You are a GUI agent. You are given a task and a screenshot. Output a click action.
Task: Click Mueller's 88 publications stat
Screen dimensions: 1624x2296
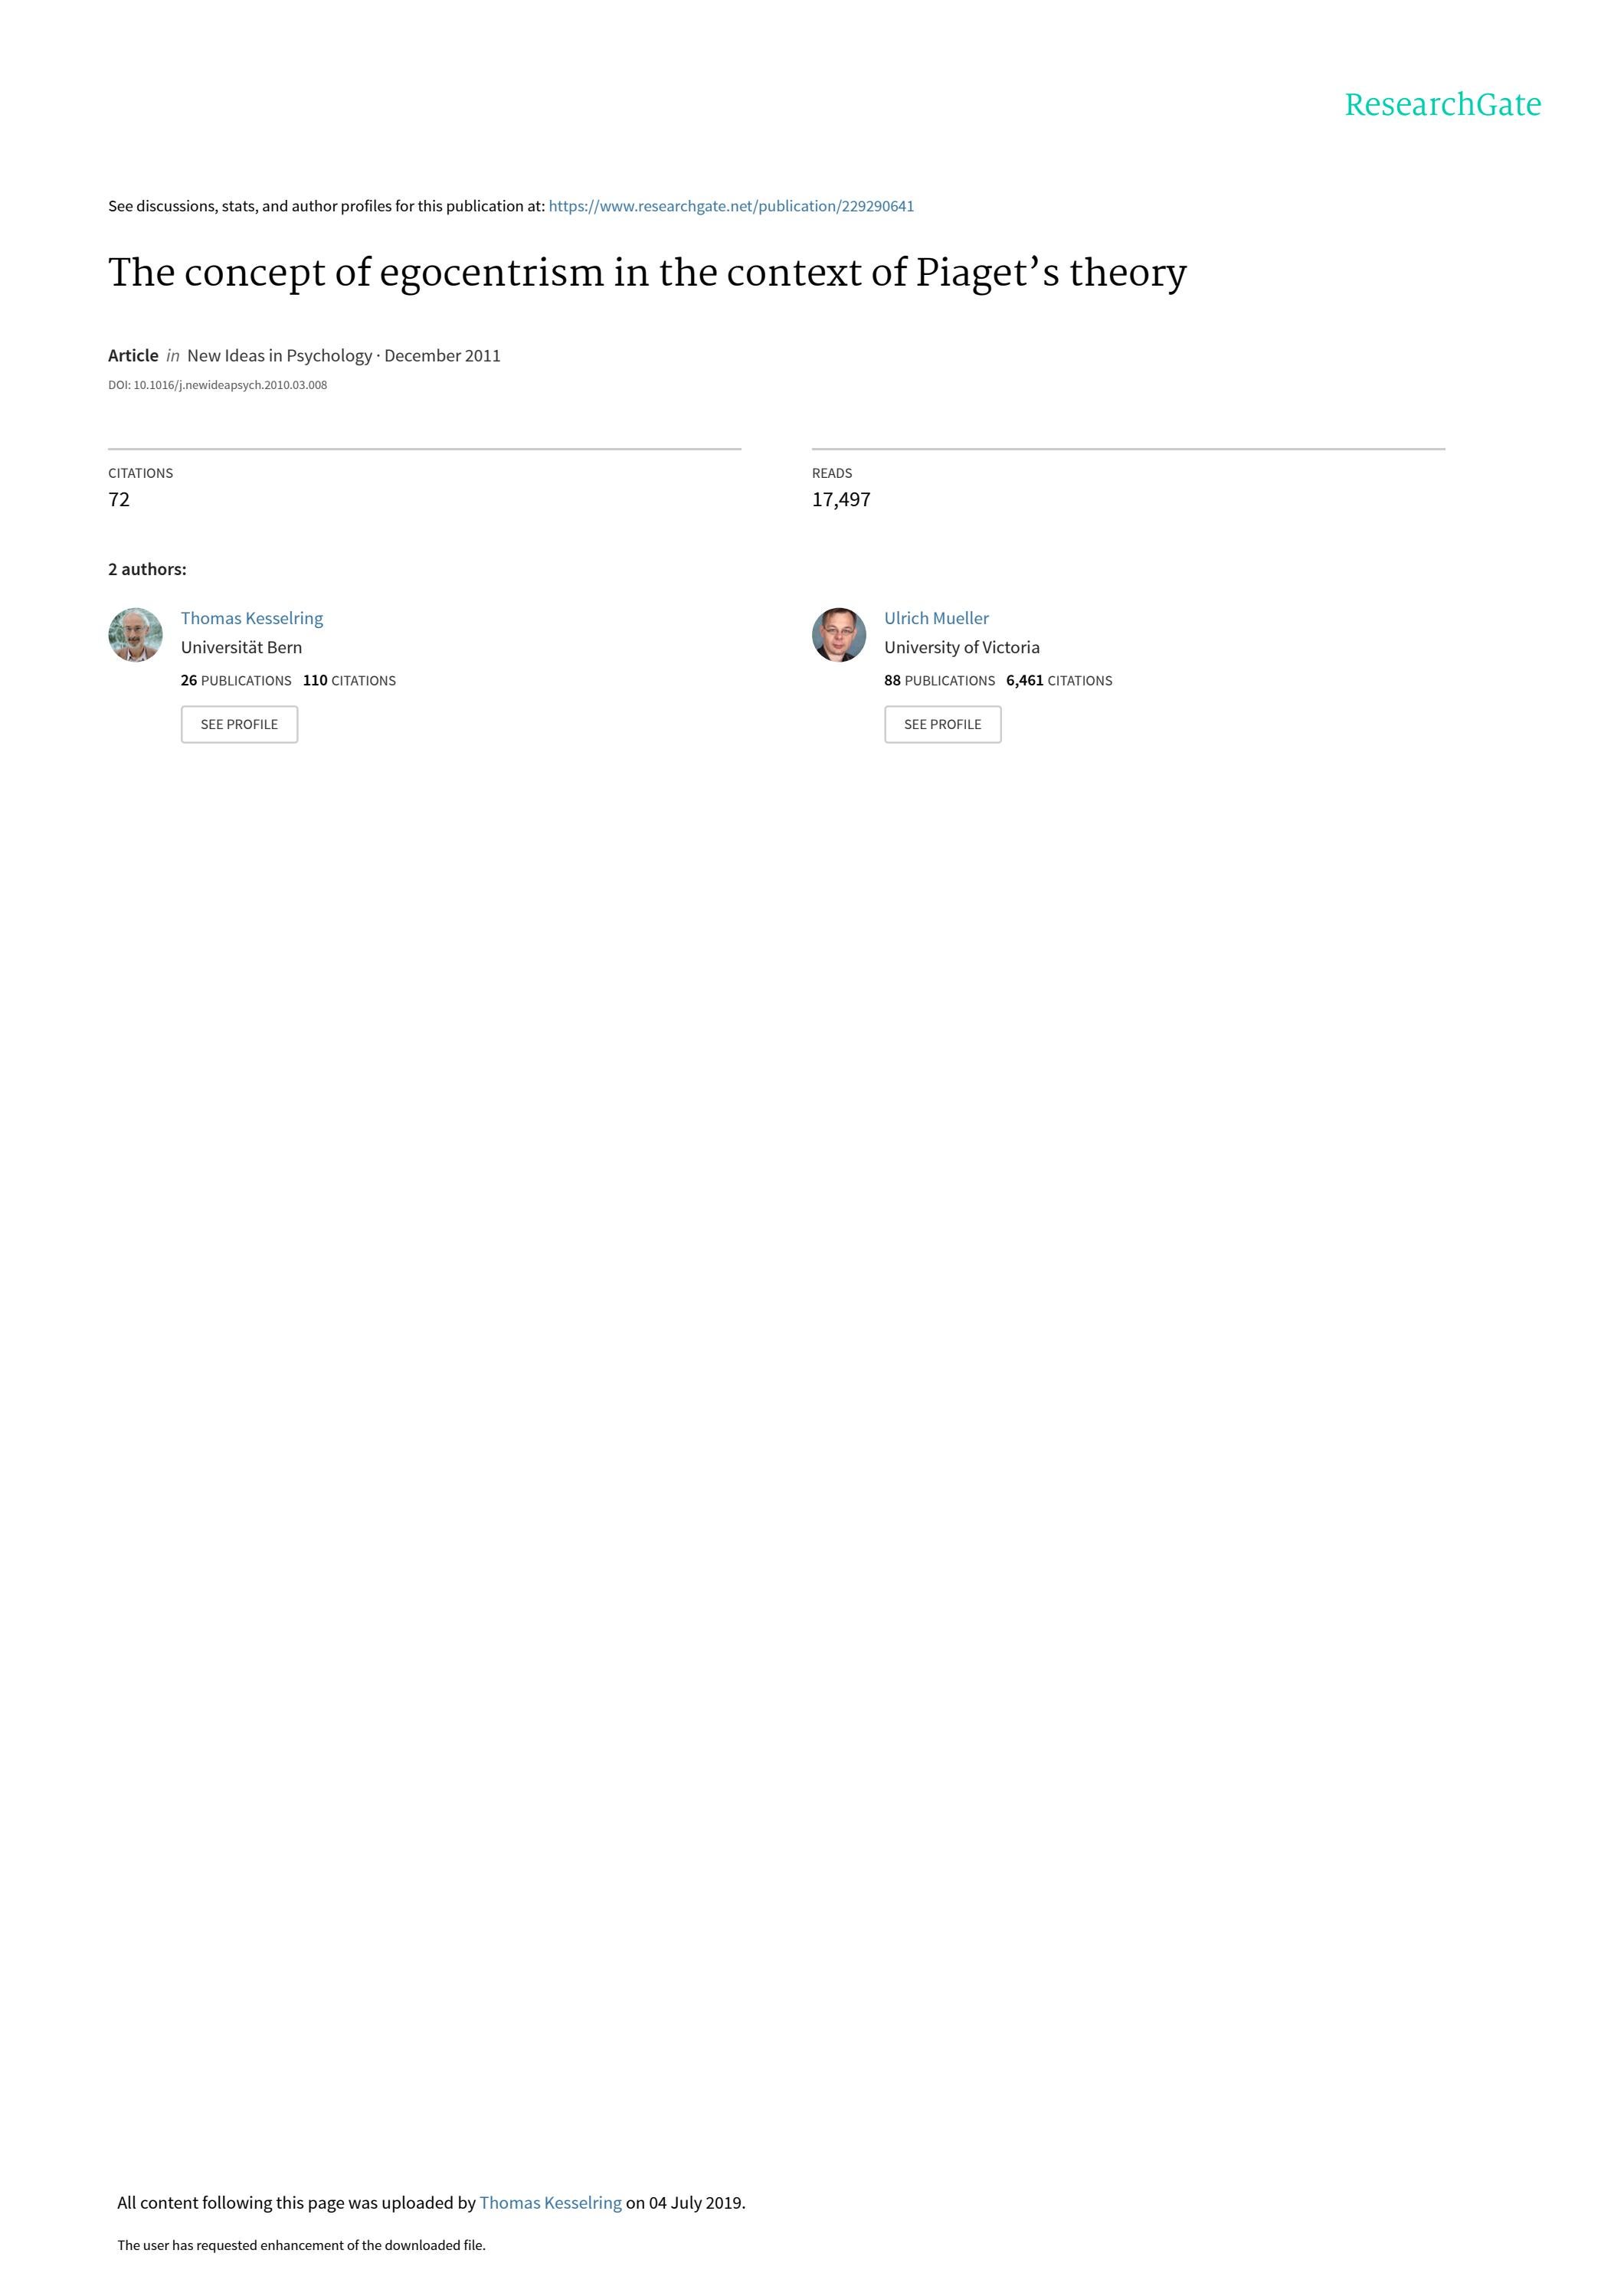939,680
